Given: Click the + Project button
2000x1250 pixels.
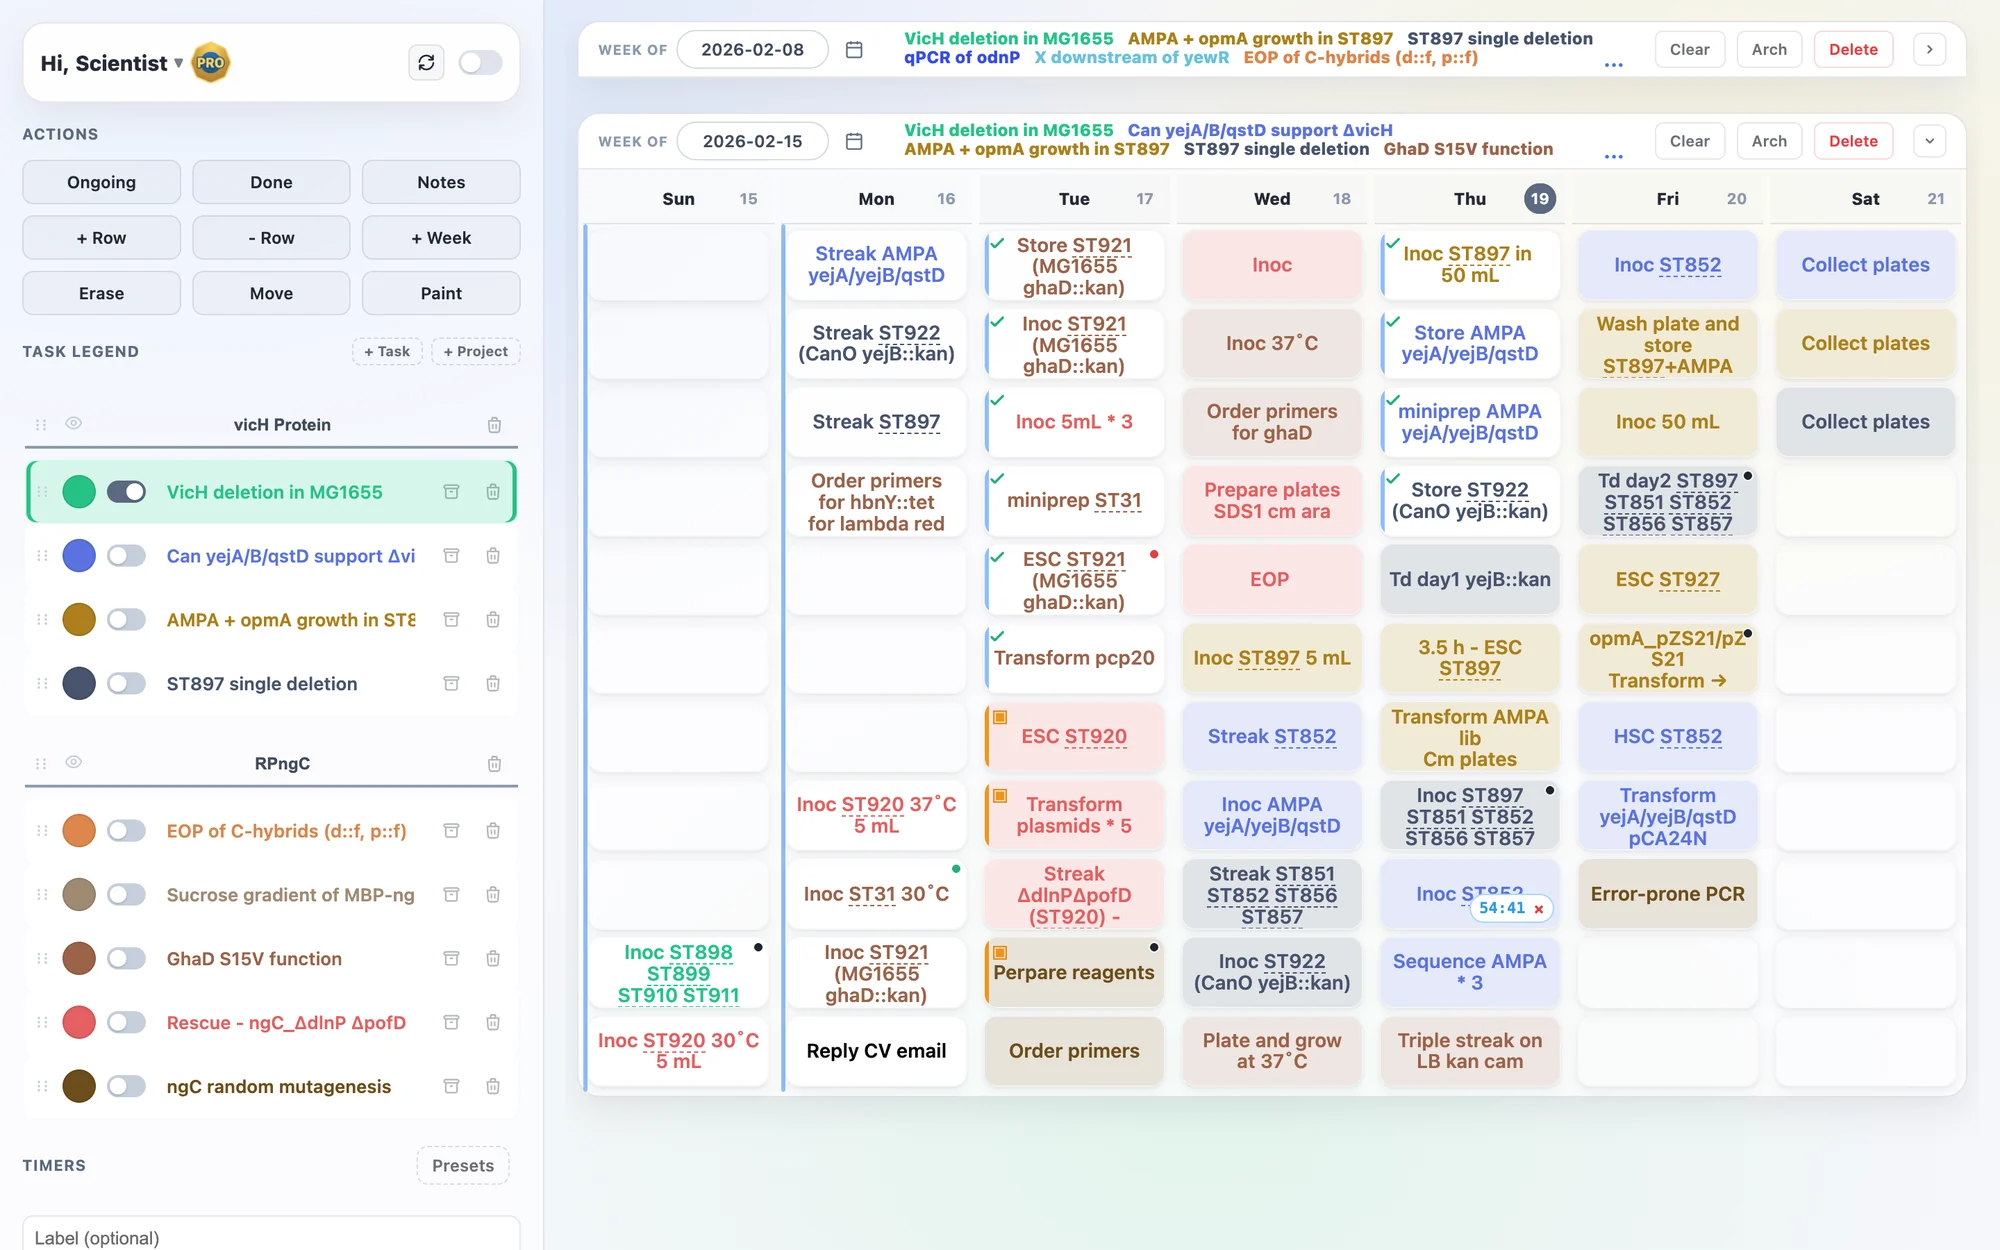Looking at the screenshot, I should click(476, 352).
